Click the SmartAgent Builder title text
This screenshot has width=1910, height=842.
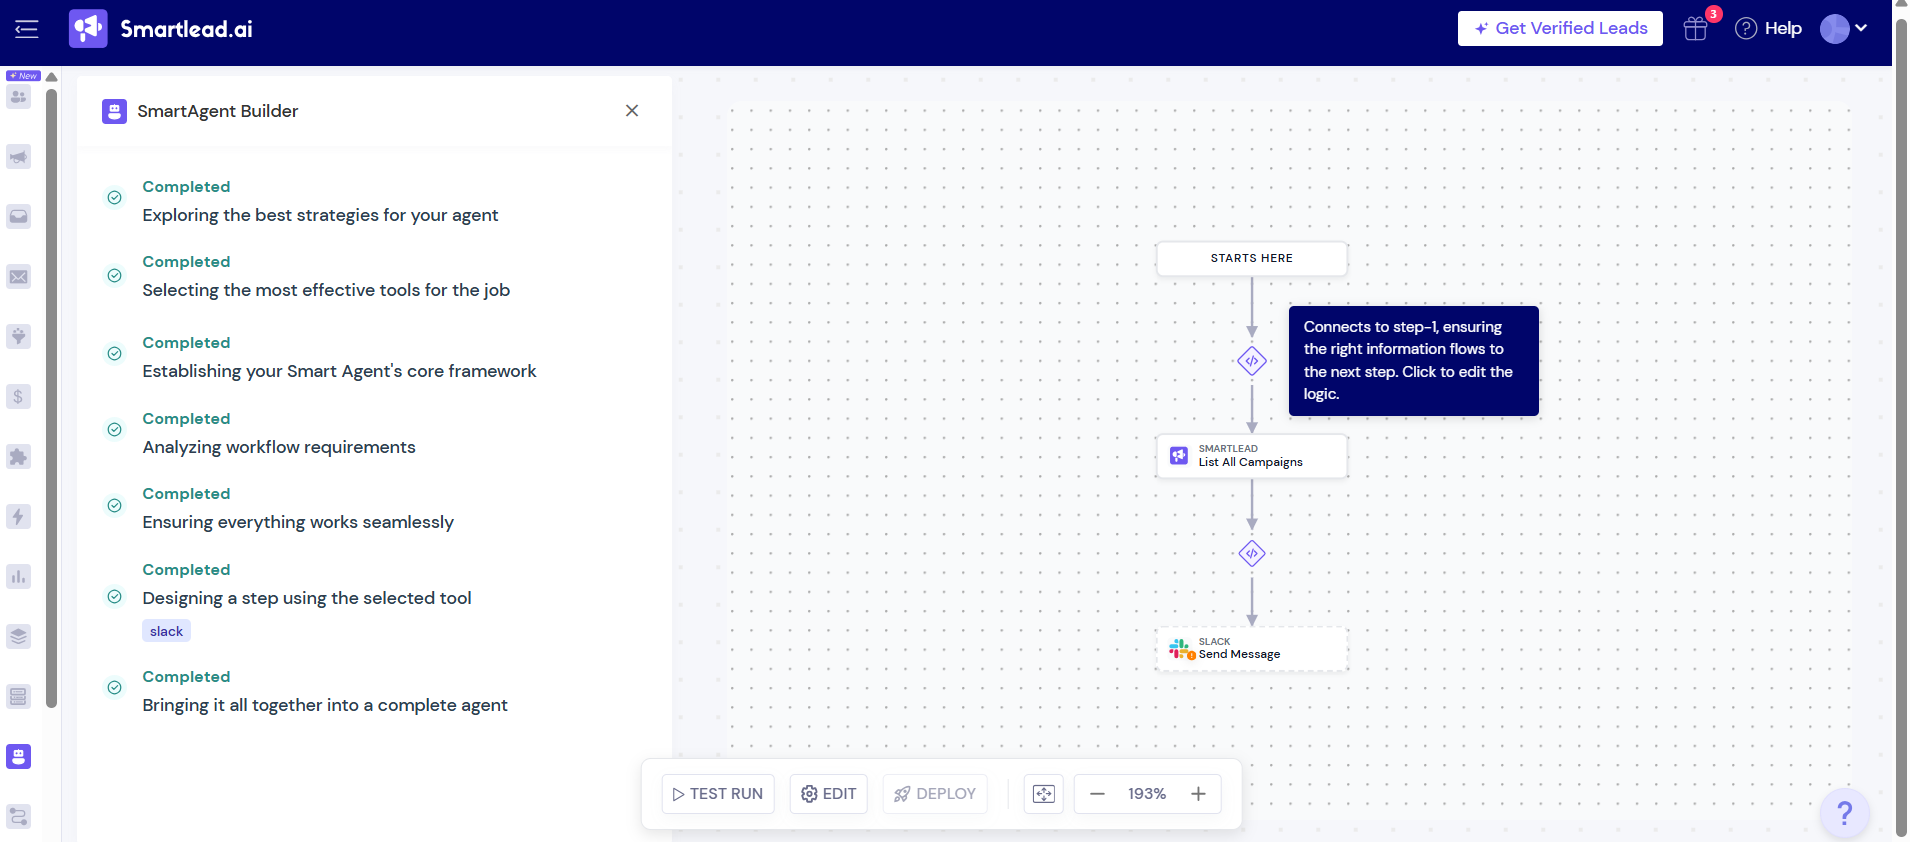pos(218,111)
